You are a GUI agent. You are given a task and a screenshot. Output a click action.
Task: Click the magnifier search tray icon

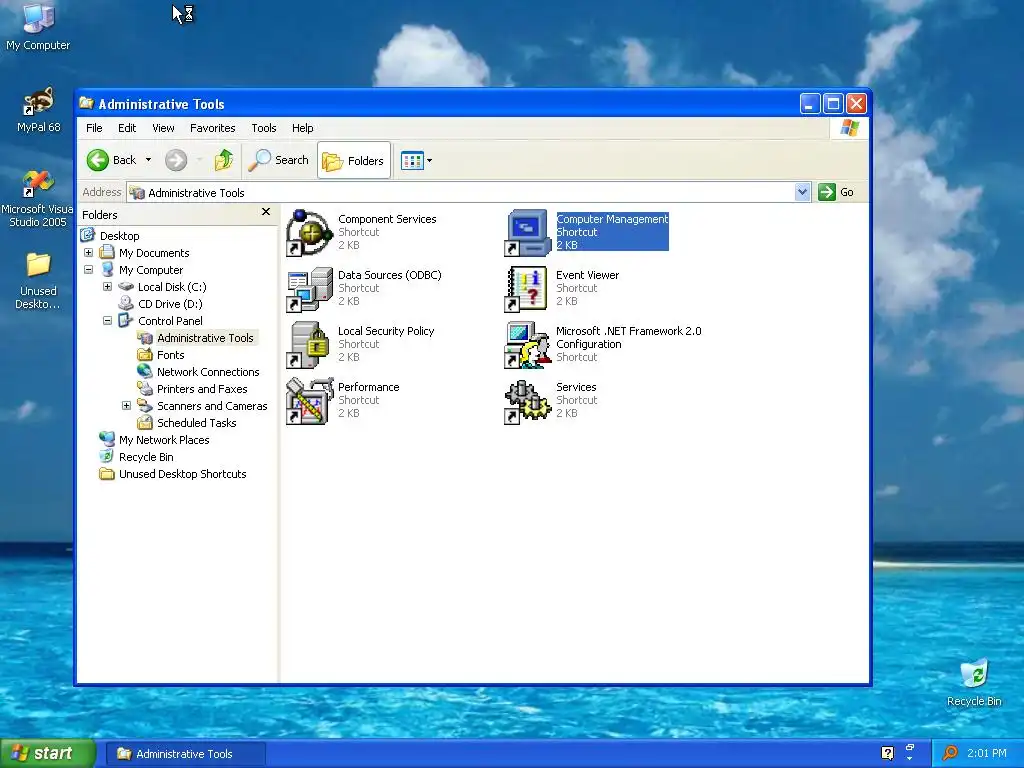pos(950,753)
